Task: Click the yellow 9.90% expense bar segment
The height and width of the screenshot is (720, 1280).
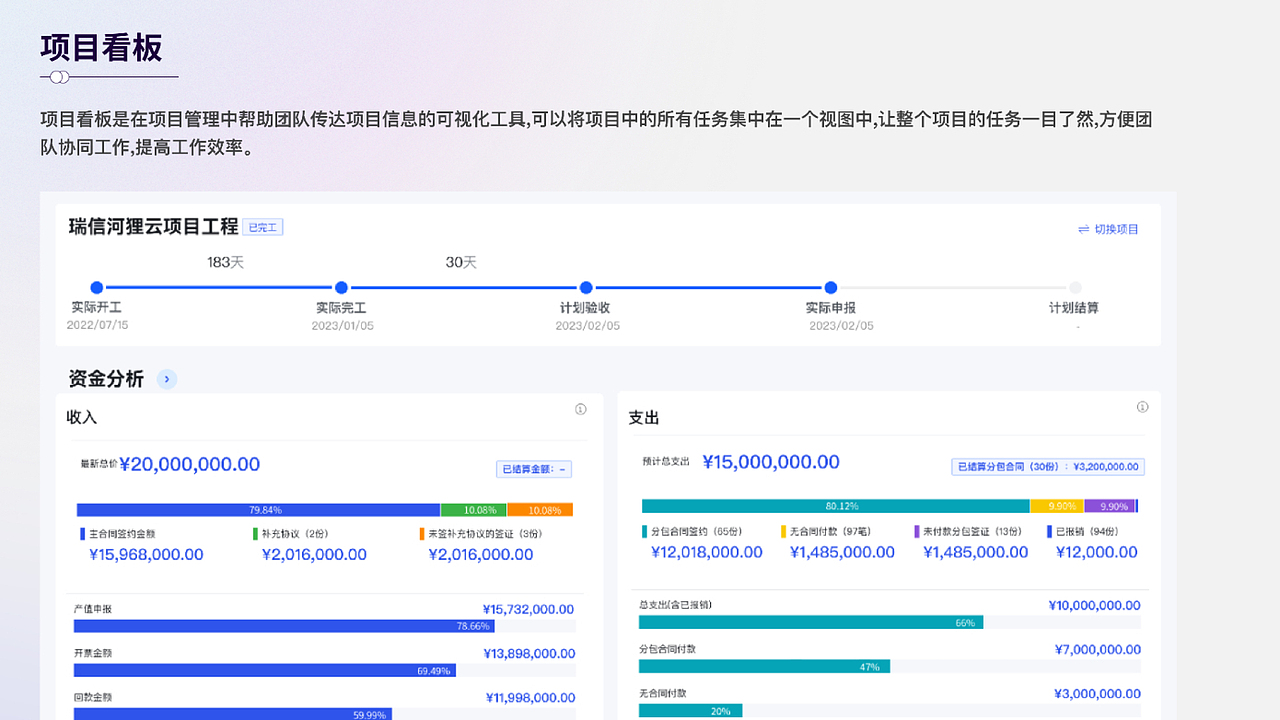Action: 1057,506
